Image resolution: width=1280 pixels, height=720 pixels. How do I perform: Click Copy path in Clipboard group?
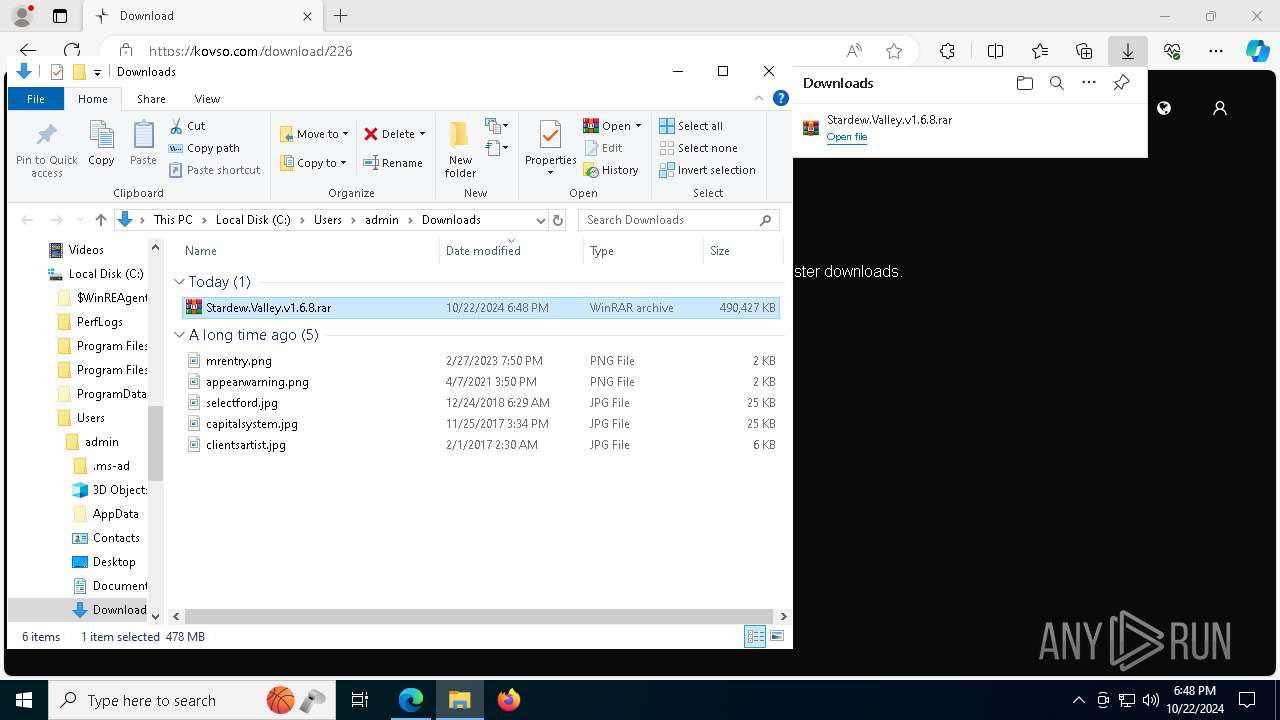pos(204,148)
